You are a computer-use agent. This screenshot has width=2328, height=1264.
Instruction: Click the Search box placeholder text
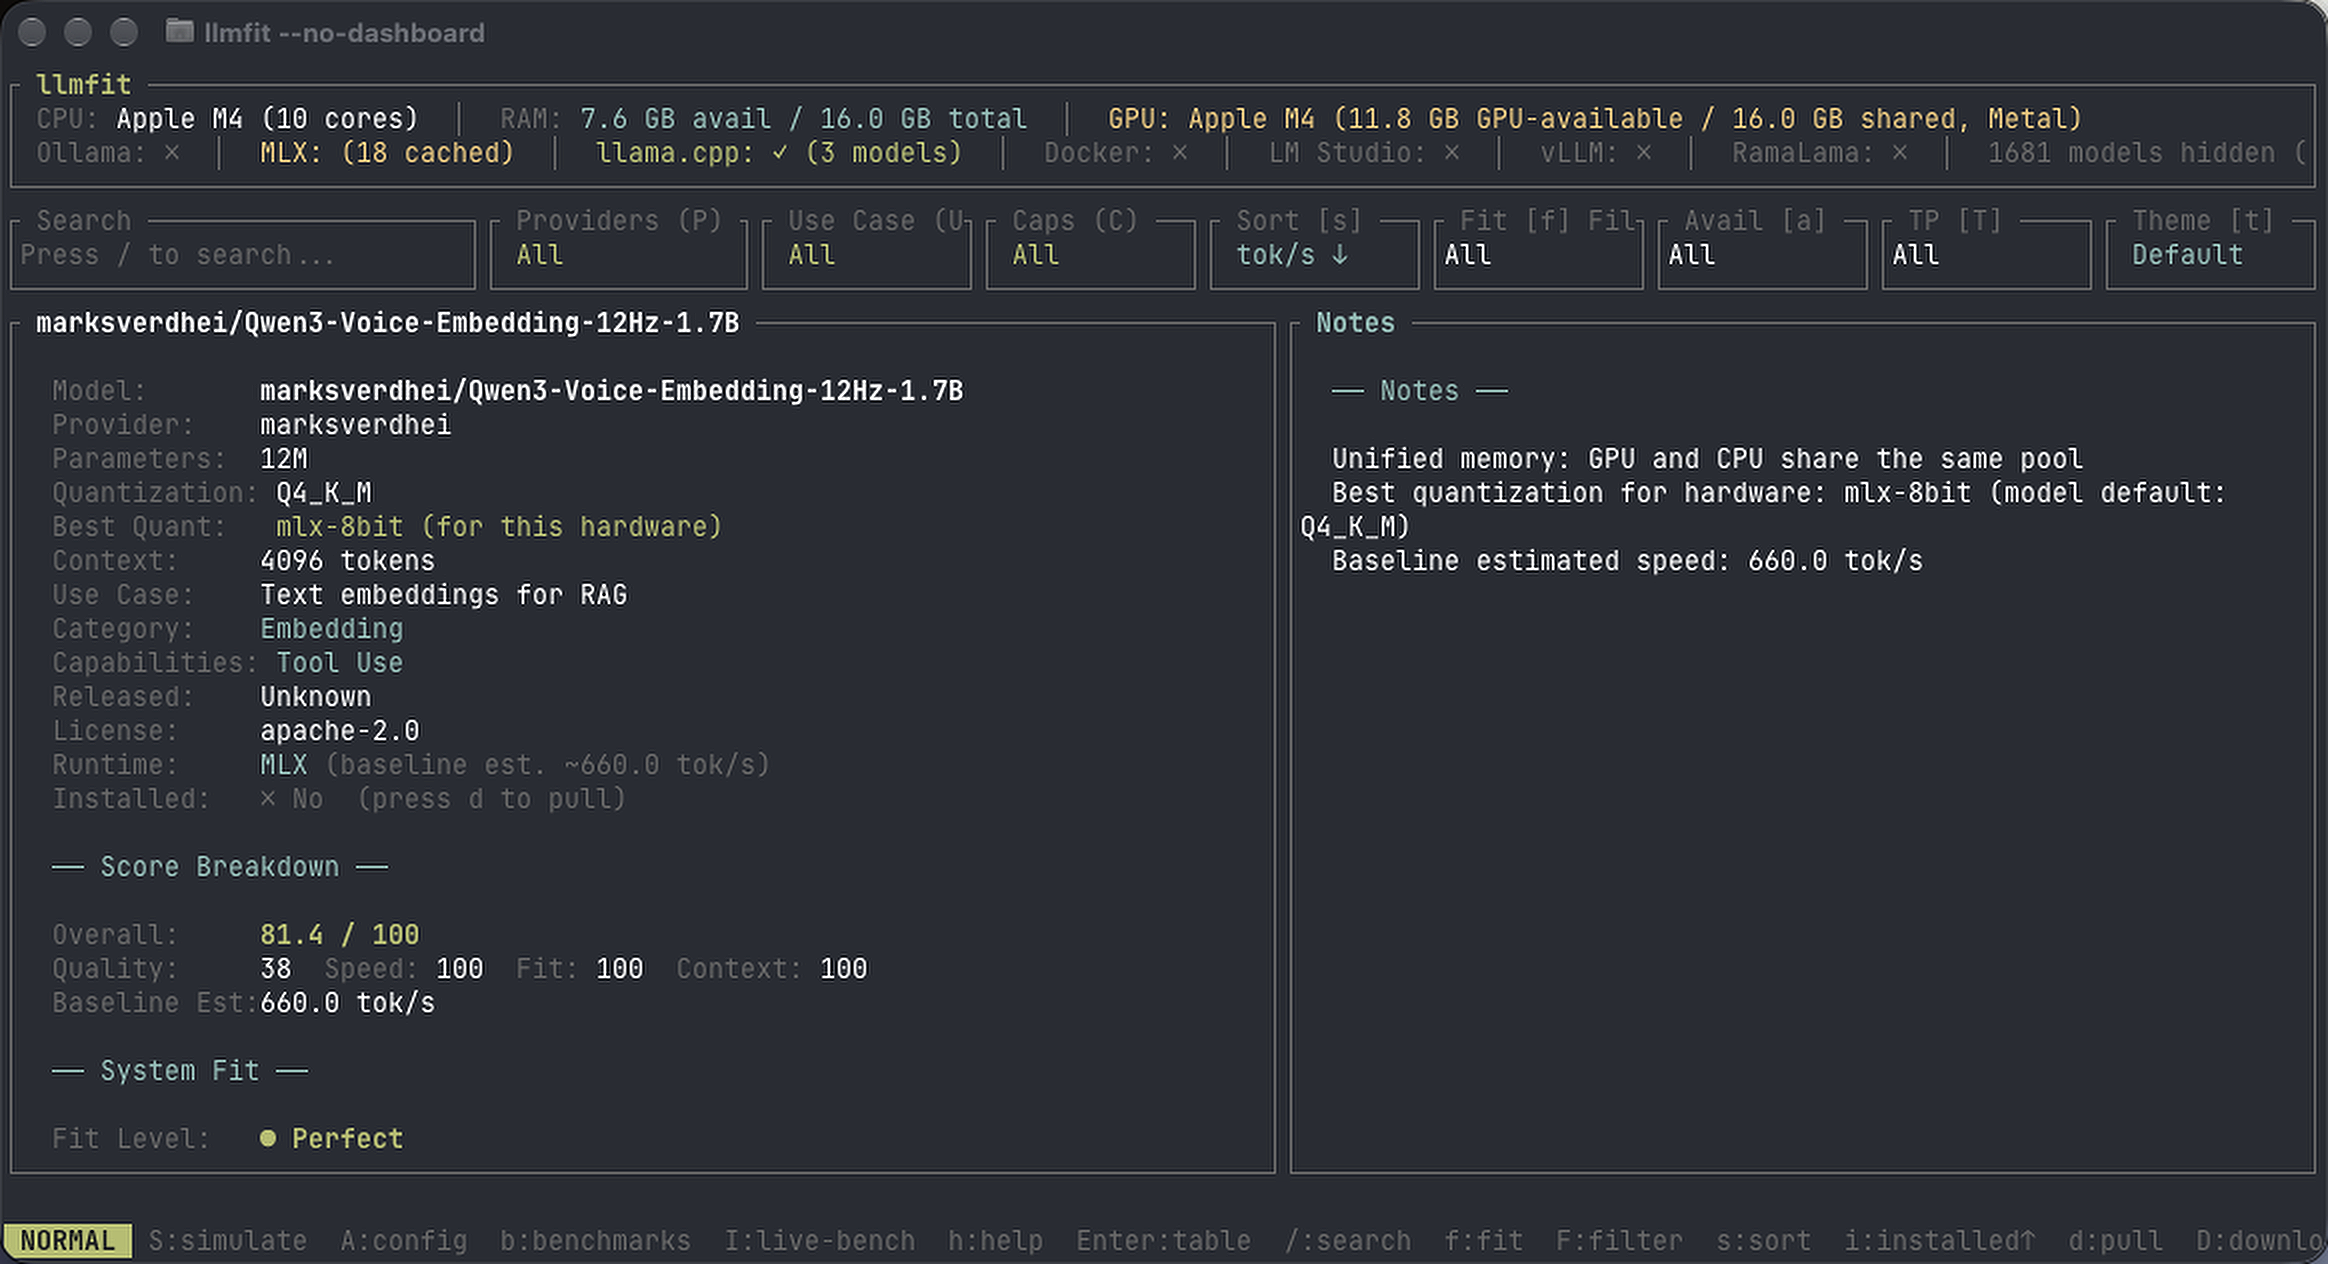[178, 255]
